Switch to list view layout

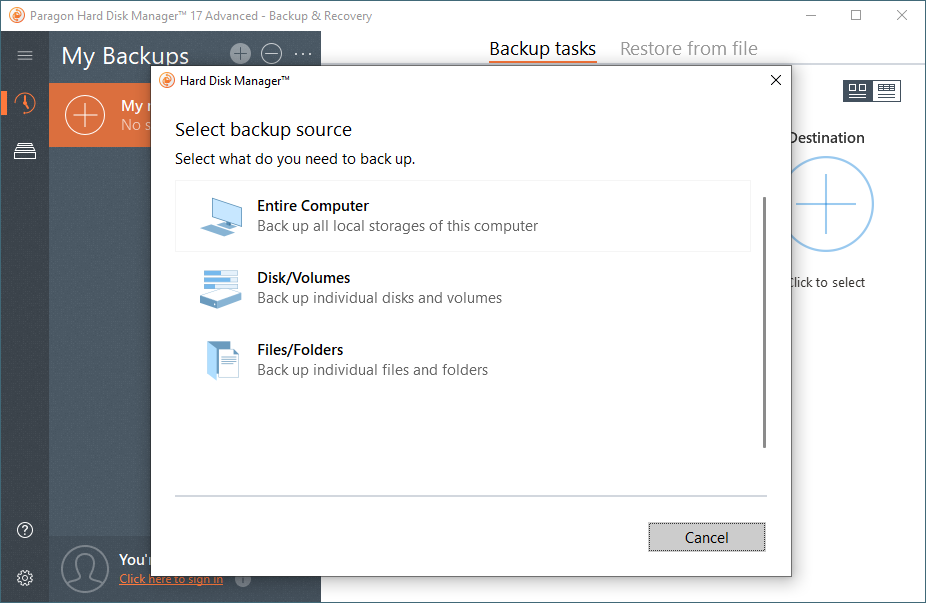pyautogui.click(x=886, y=91)
